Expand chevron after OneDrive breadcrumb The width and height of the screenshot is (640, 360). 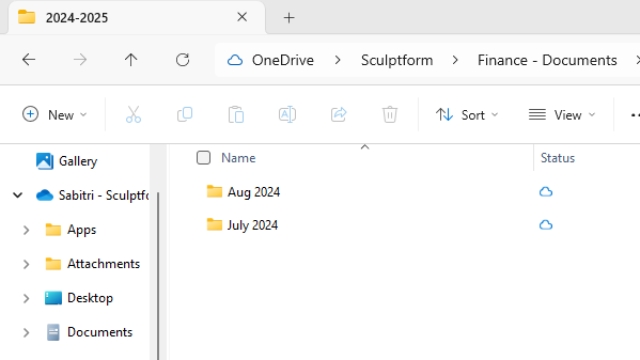click(338, 60)
